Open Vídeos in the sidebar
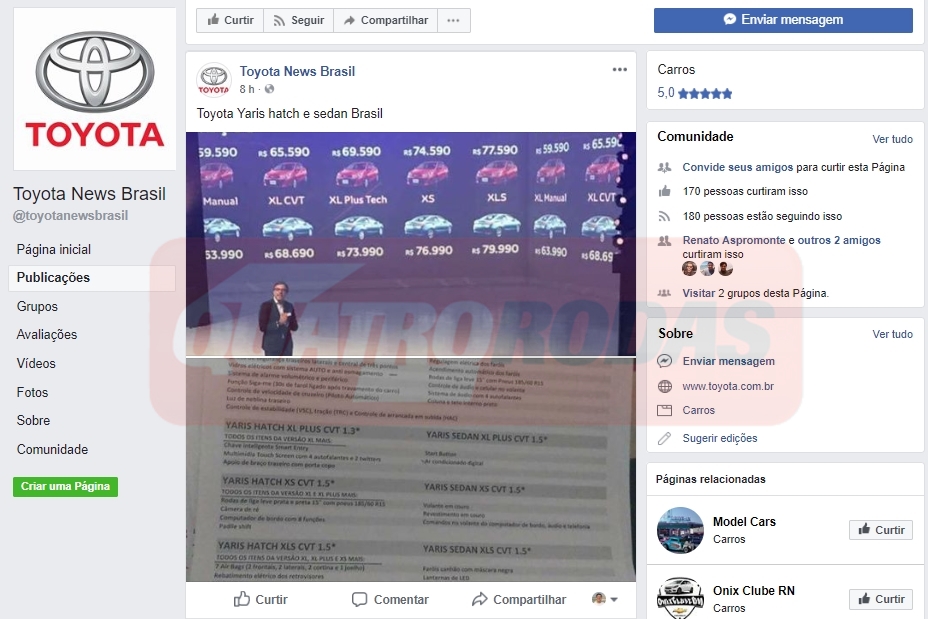 tap(36, 363)
